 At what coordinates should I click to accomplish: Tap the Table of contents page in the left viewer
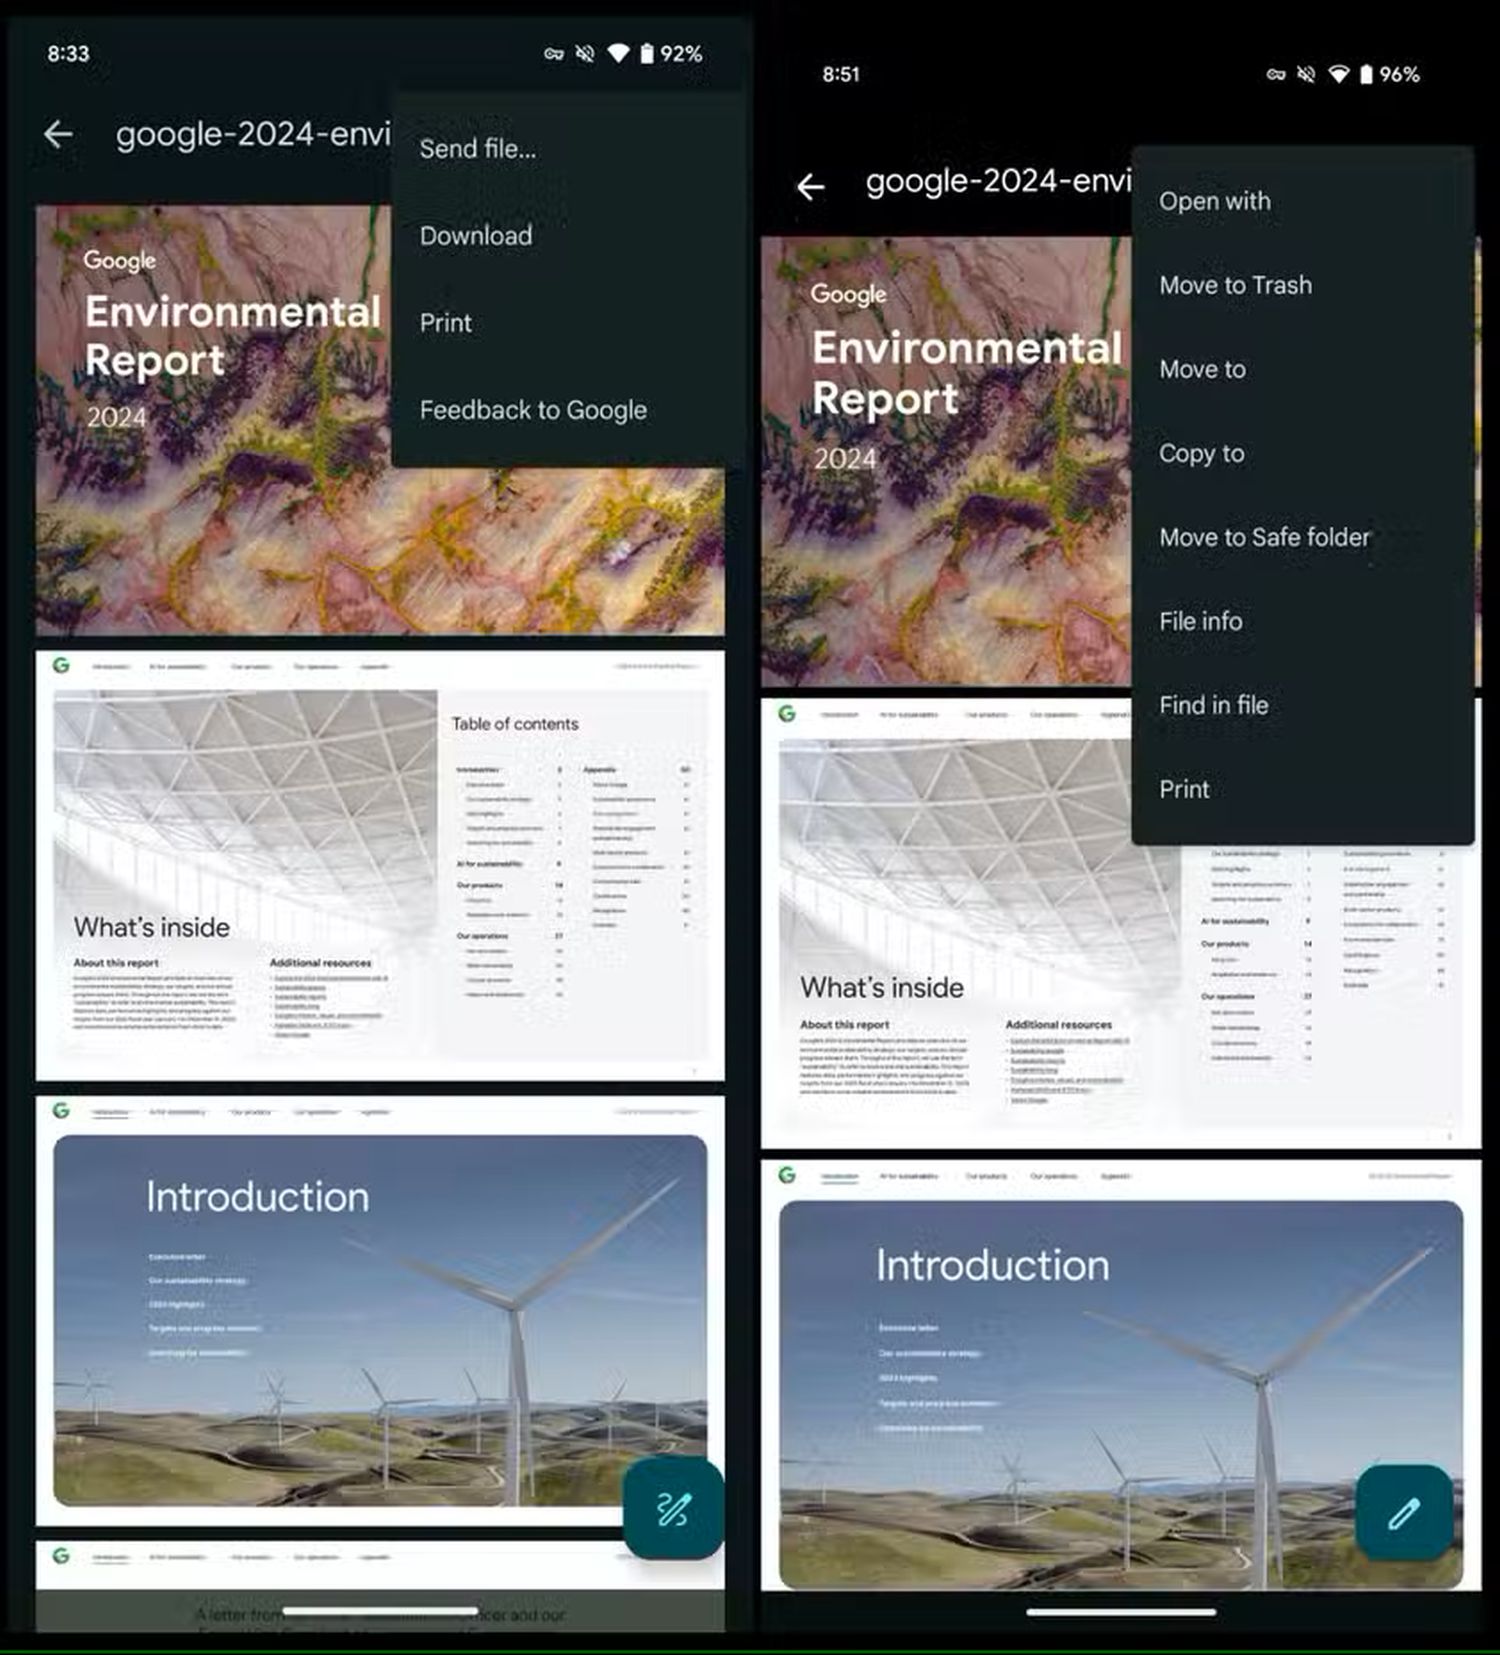(380, 866)
